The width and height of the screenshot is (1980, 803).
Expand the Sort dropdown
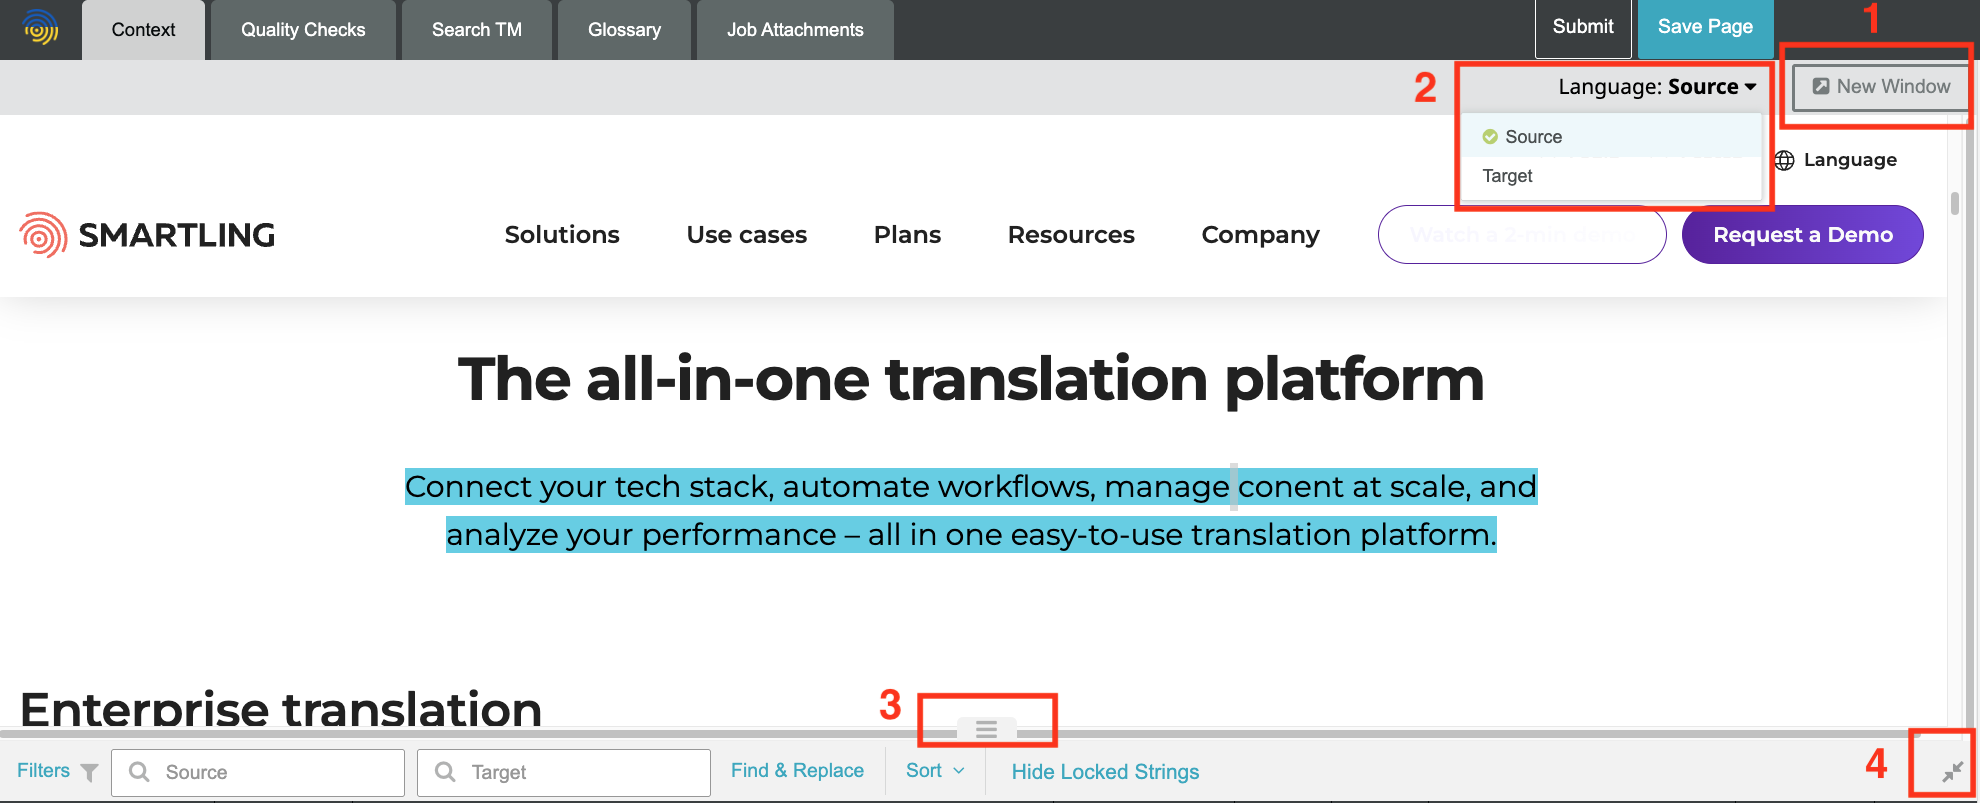tap(935, 771)
